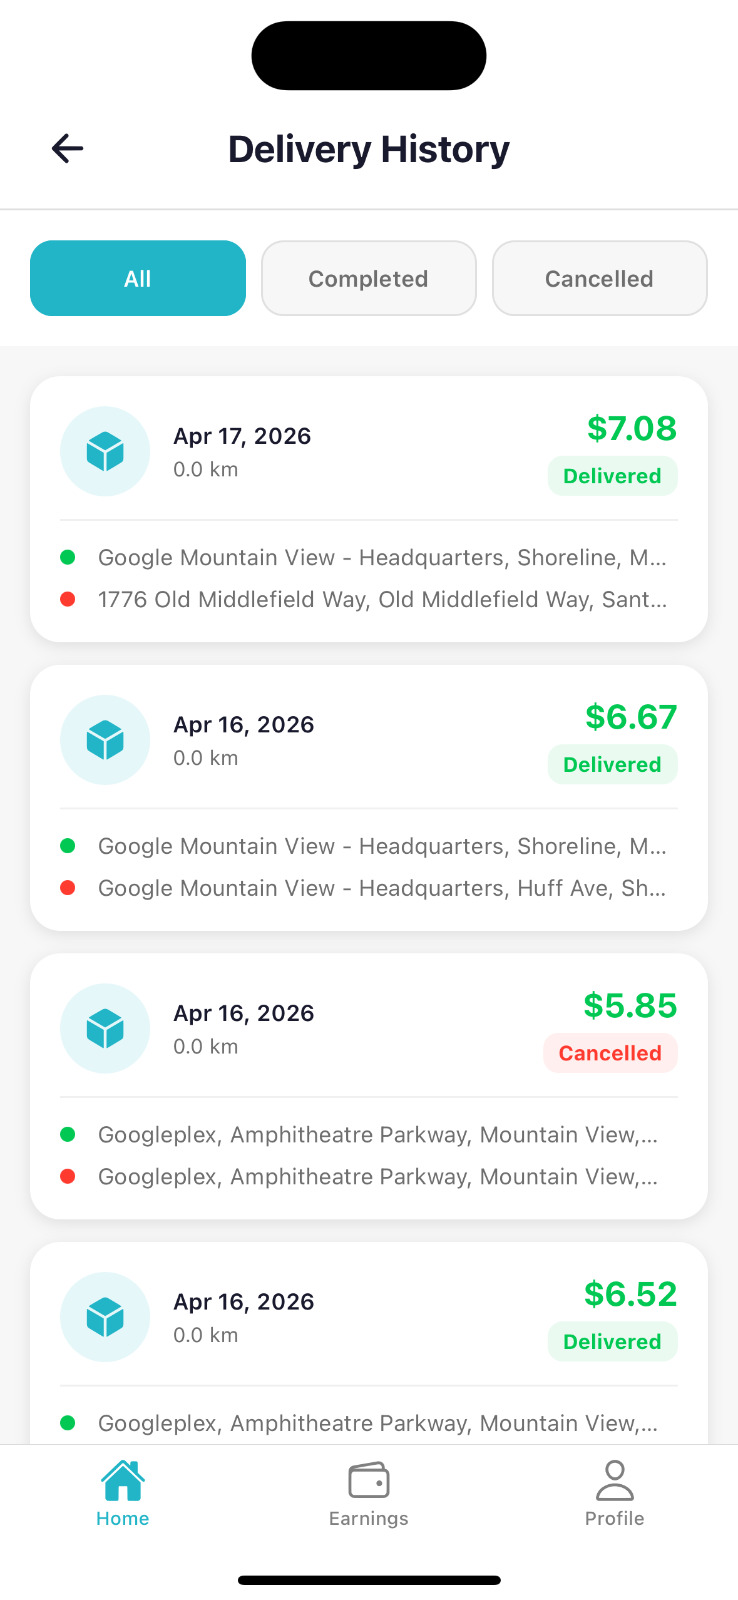Select the All filter
The height and width of the screenshot is (1600, 738).
(138, 279)
